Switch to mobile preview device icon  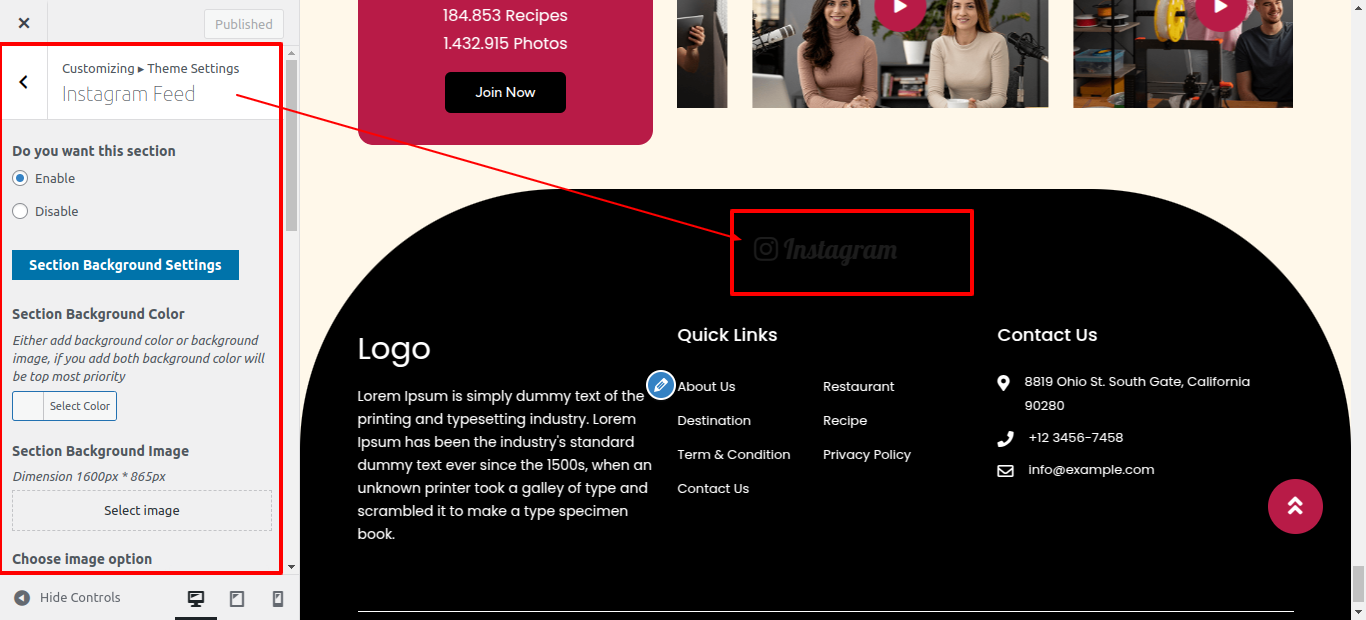278,599
